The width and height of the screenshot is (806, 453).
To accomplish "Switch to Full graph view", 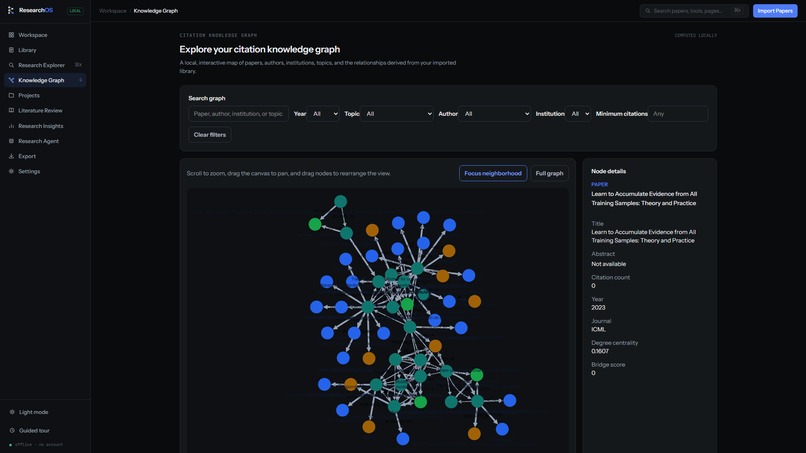I will (x=549, y=173).
